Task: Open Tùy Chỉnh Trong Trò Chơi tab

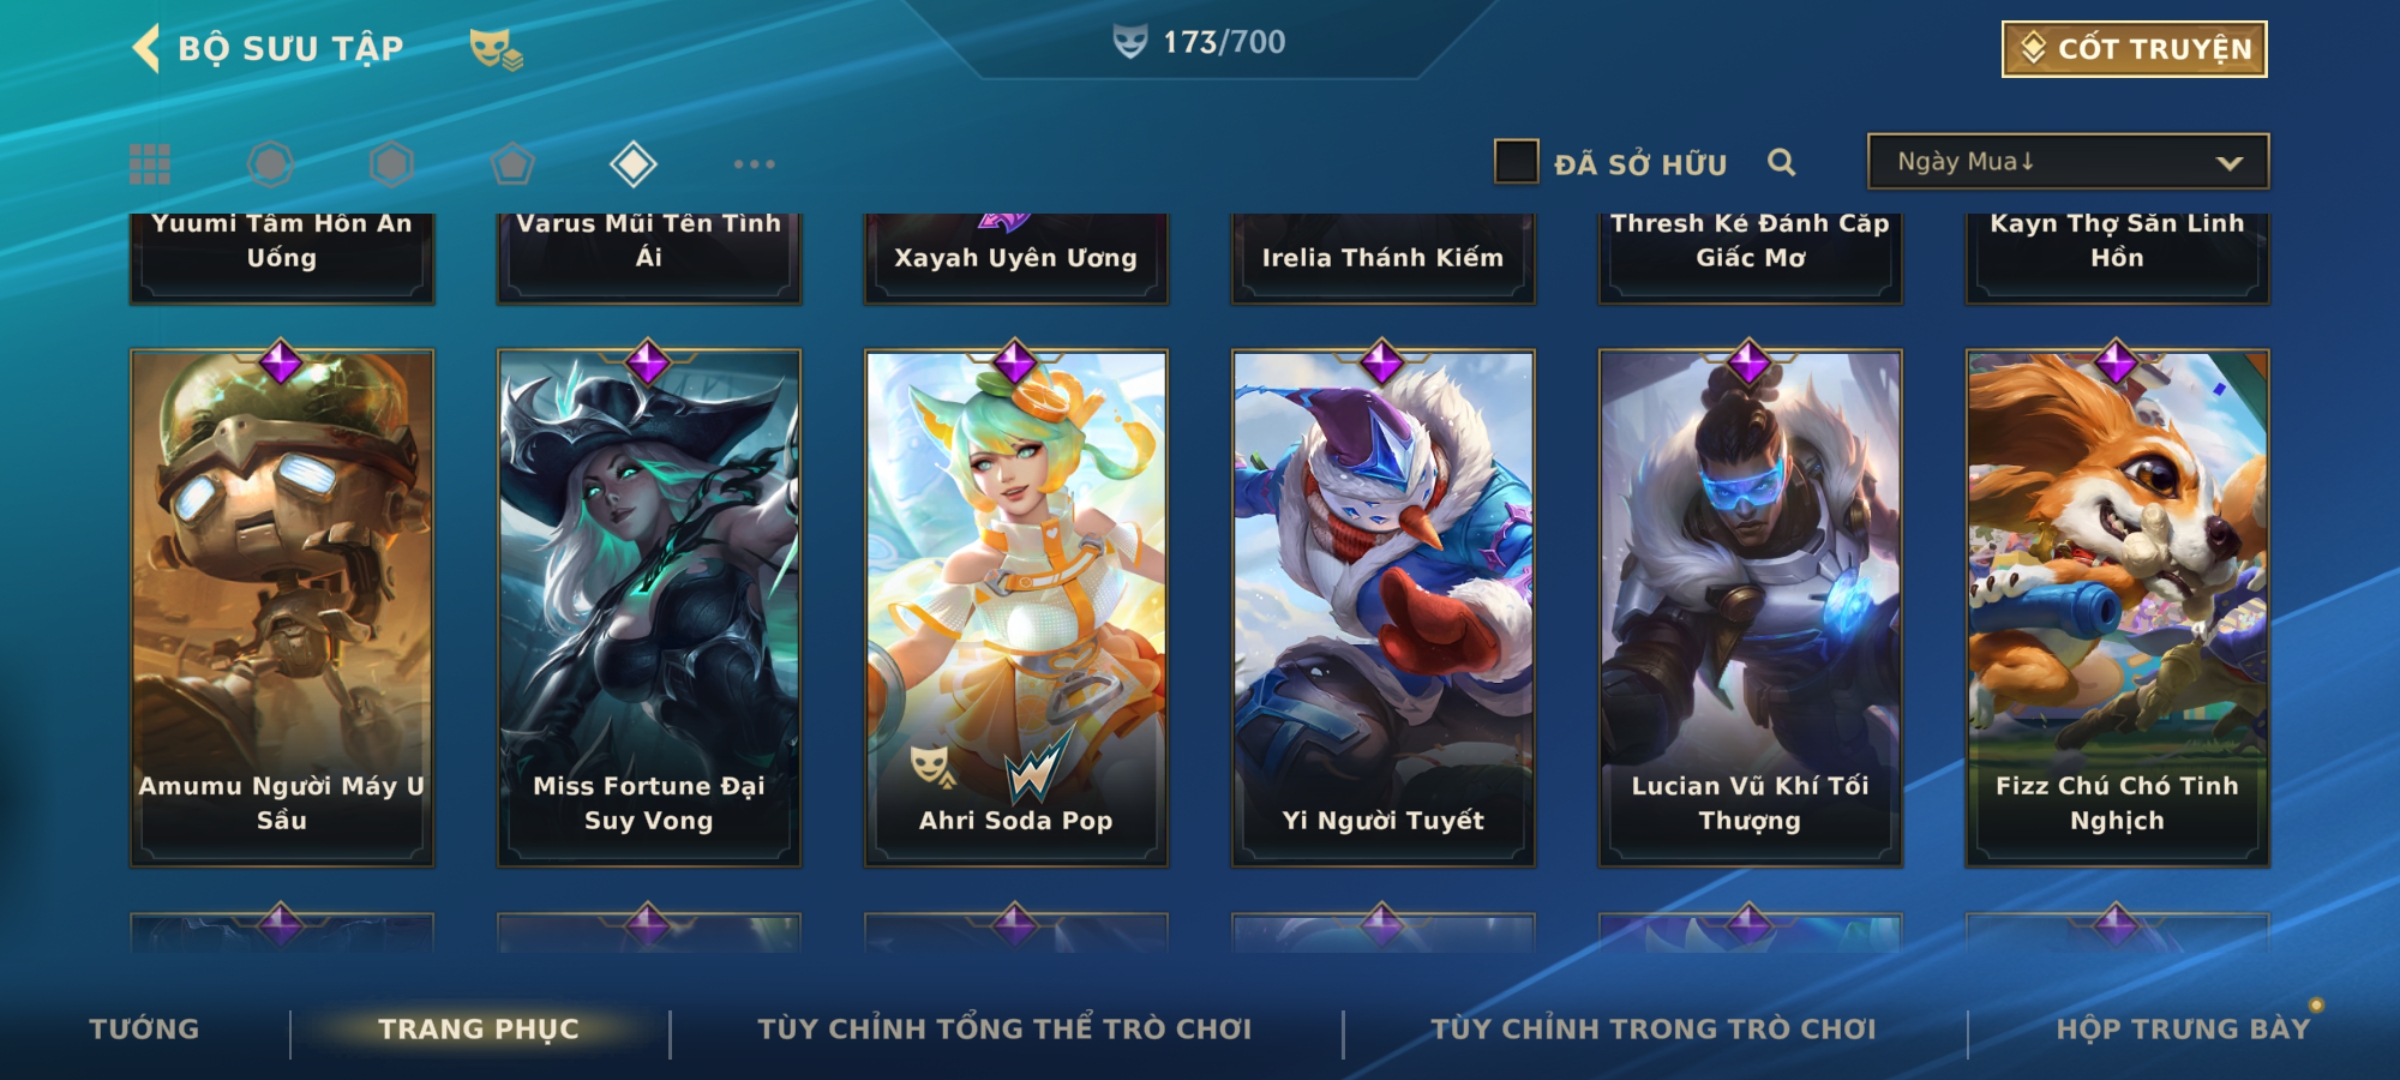Action: coord(1653,1029)
